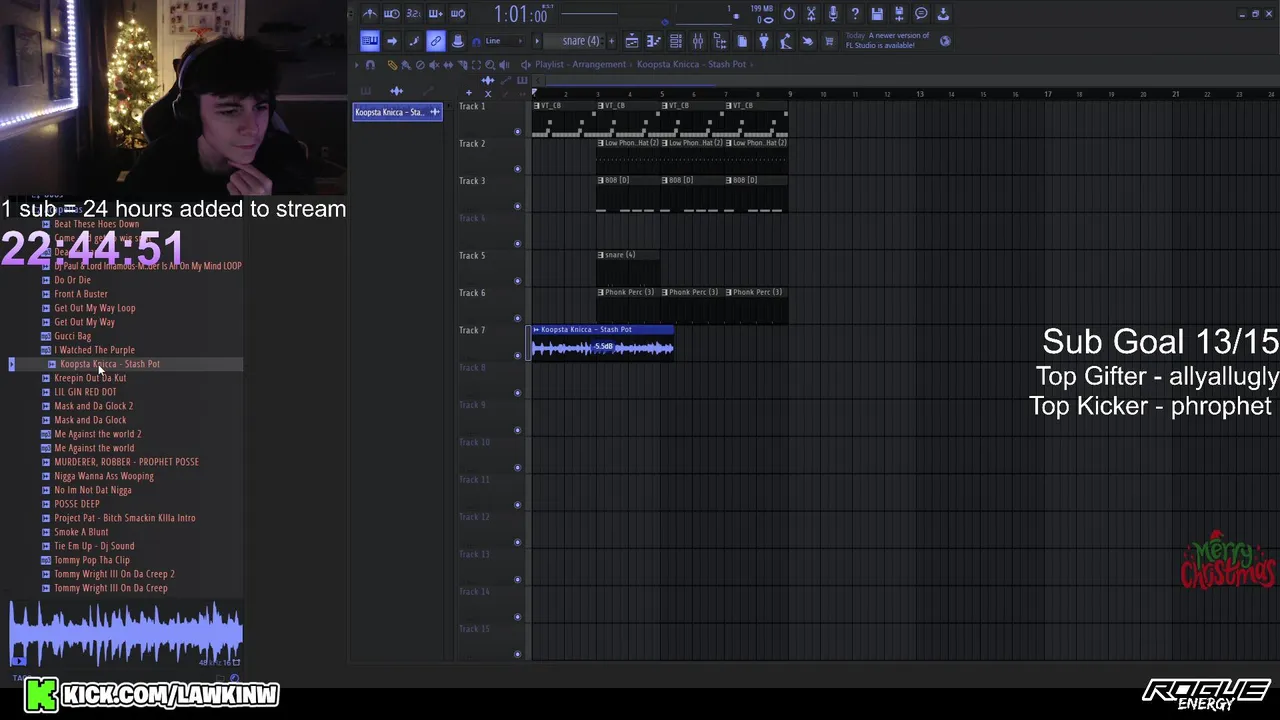Select the playlist pencil draw tool
Viewport: 1280px width, 720px height.
tap(392, 64)
